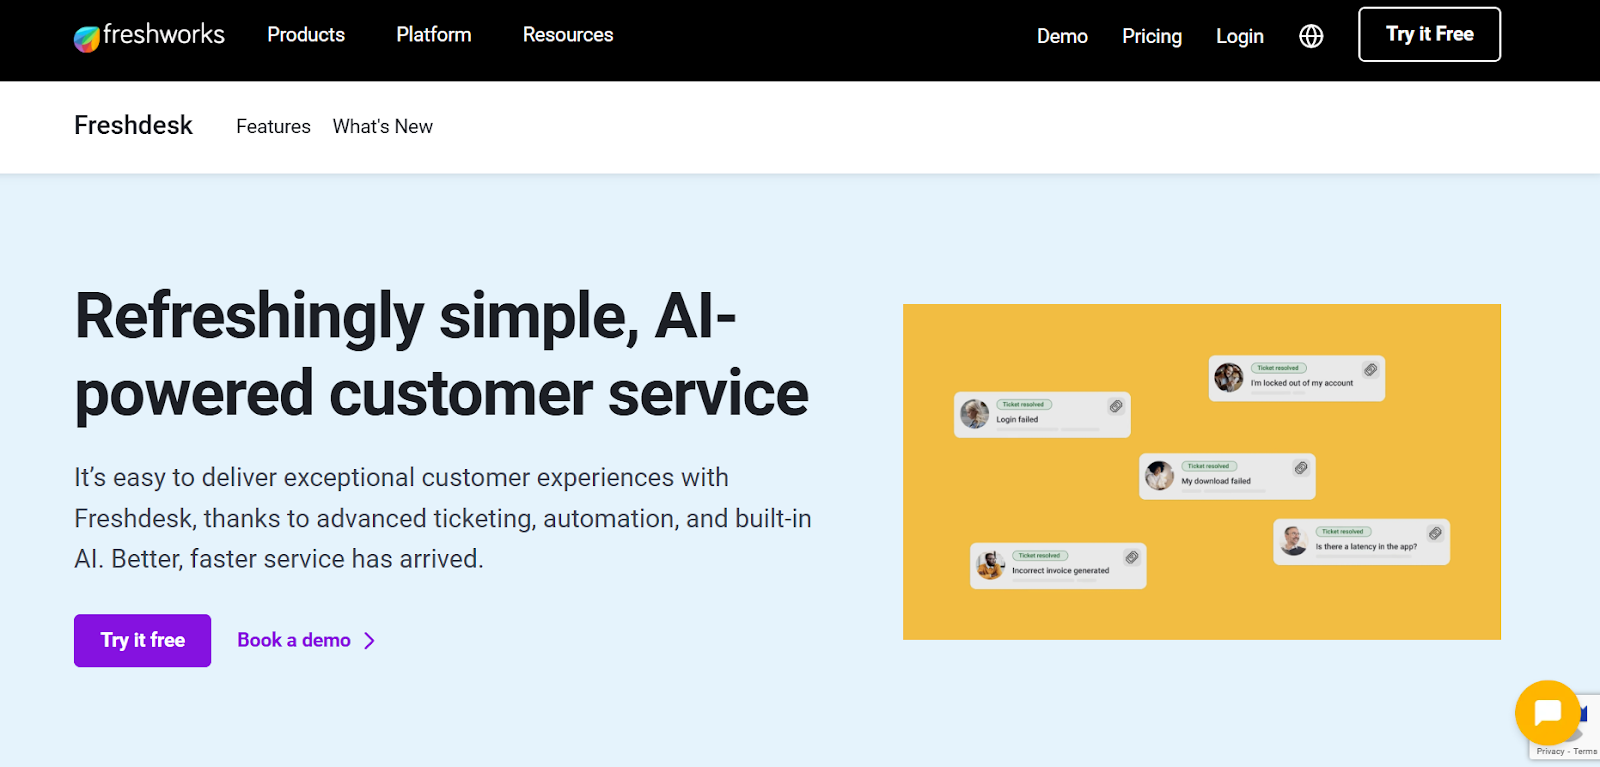The image size is (1600, 767).
Task: Click avatar on Login failed ticket card
Action: coord(975,413)
